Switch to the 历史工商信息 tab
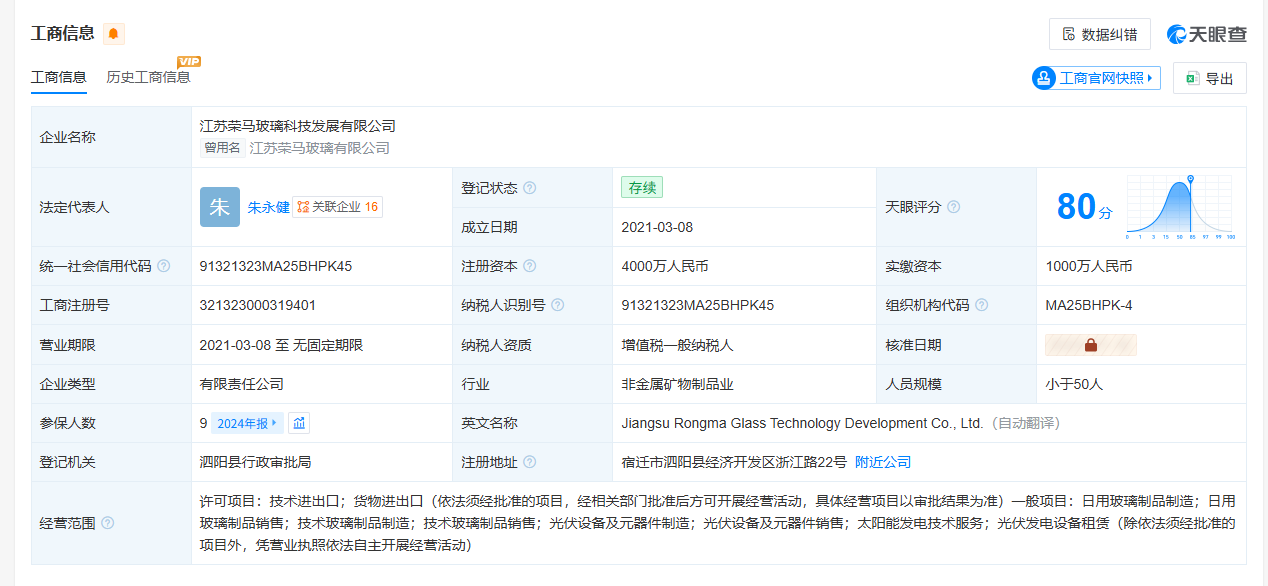The width and height of the screenshot is (1268, 586). pyautogui.click(x=148, y=77)
